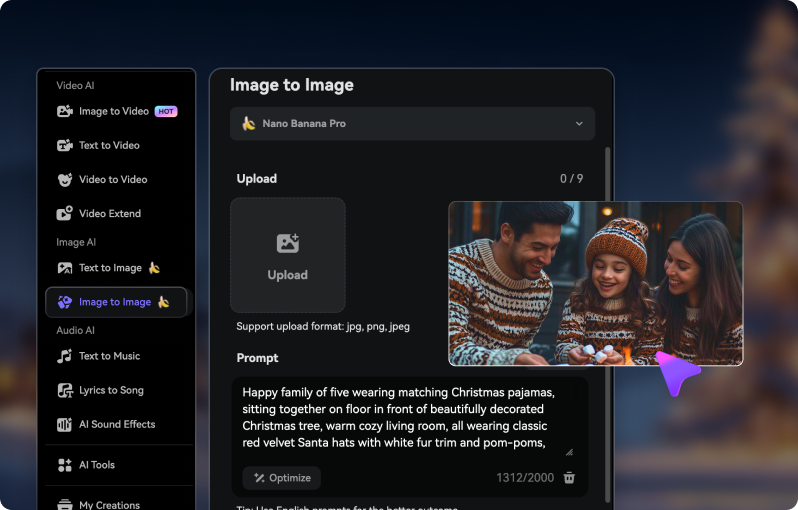Click the Lyrics to Song icon
This screenshot has width=798, height=510.
pos(65,390)
